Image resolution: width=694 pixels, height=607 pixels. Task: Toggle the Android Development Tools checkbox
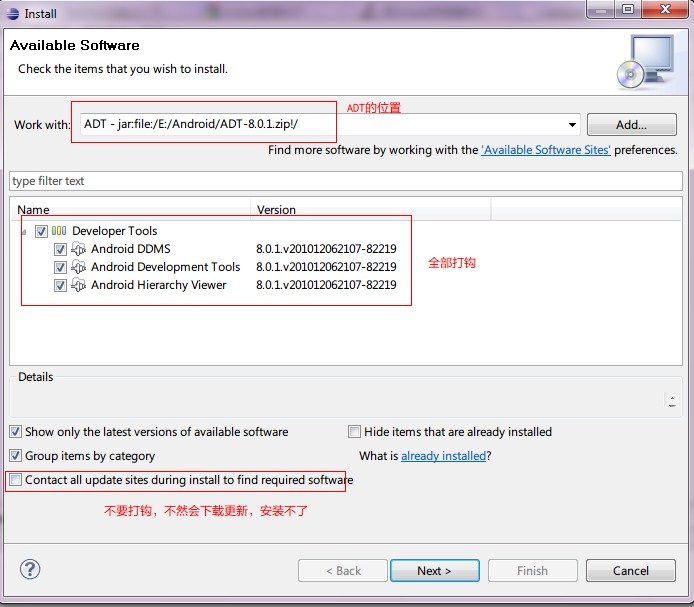[x=60, y=267]
